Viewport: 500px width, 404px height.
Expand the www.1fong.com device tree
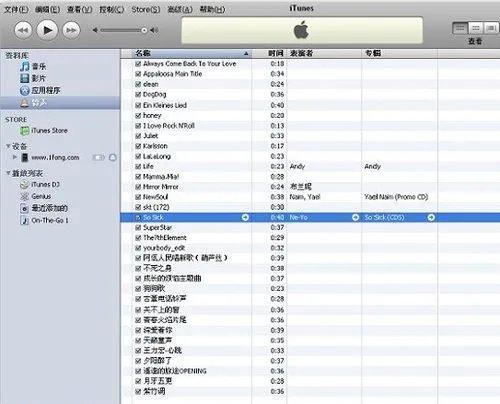(x=15, y=157)
